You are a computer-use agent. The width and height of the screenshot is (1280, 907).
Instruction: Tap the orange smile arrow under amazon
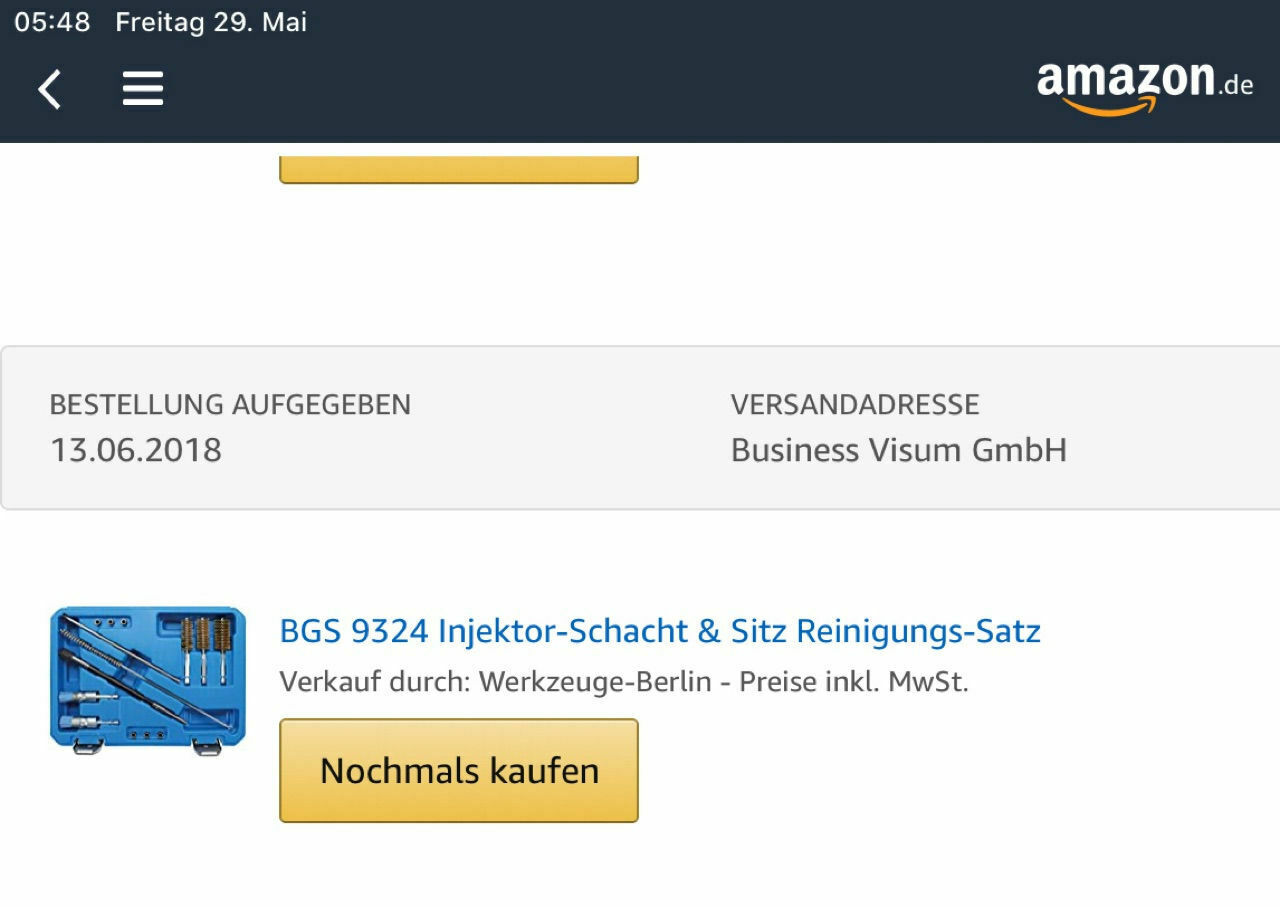[x=1109, y=105]
